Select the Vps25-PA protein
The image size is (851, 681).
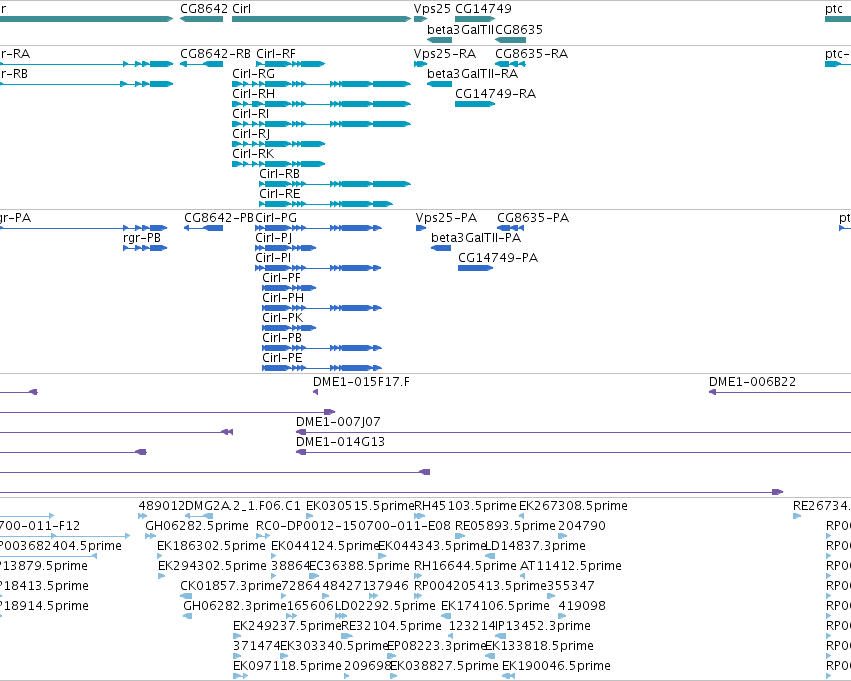[x=421, y=228]
